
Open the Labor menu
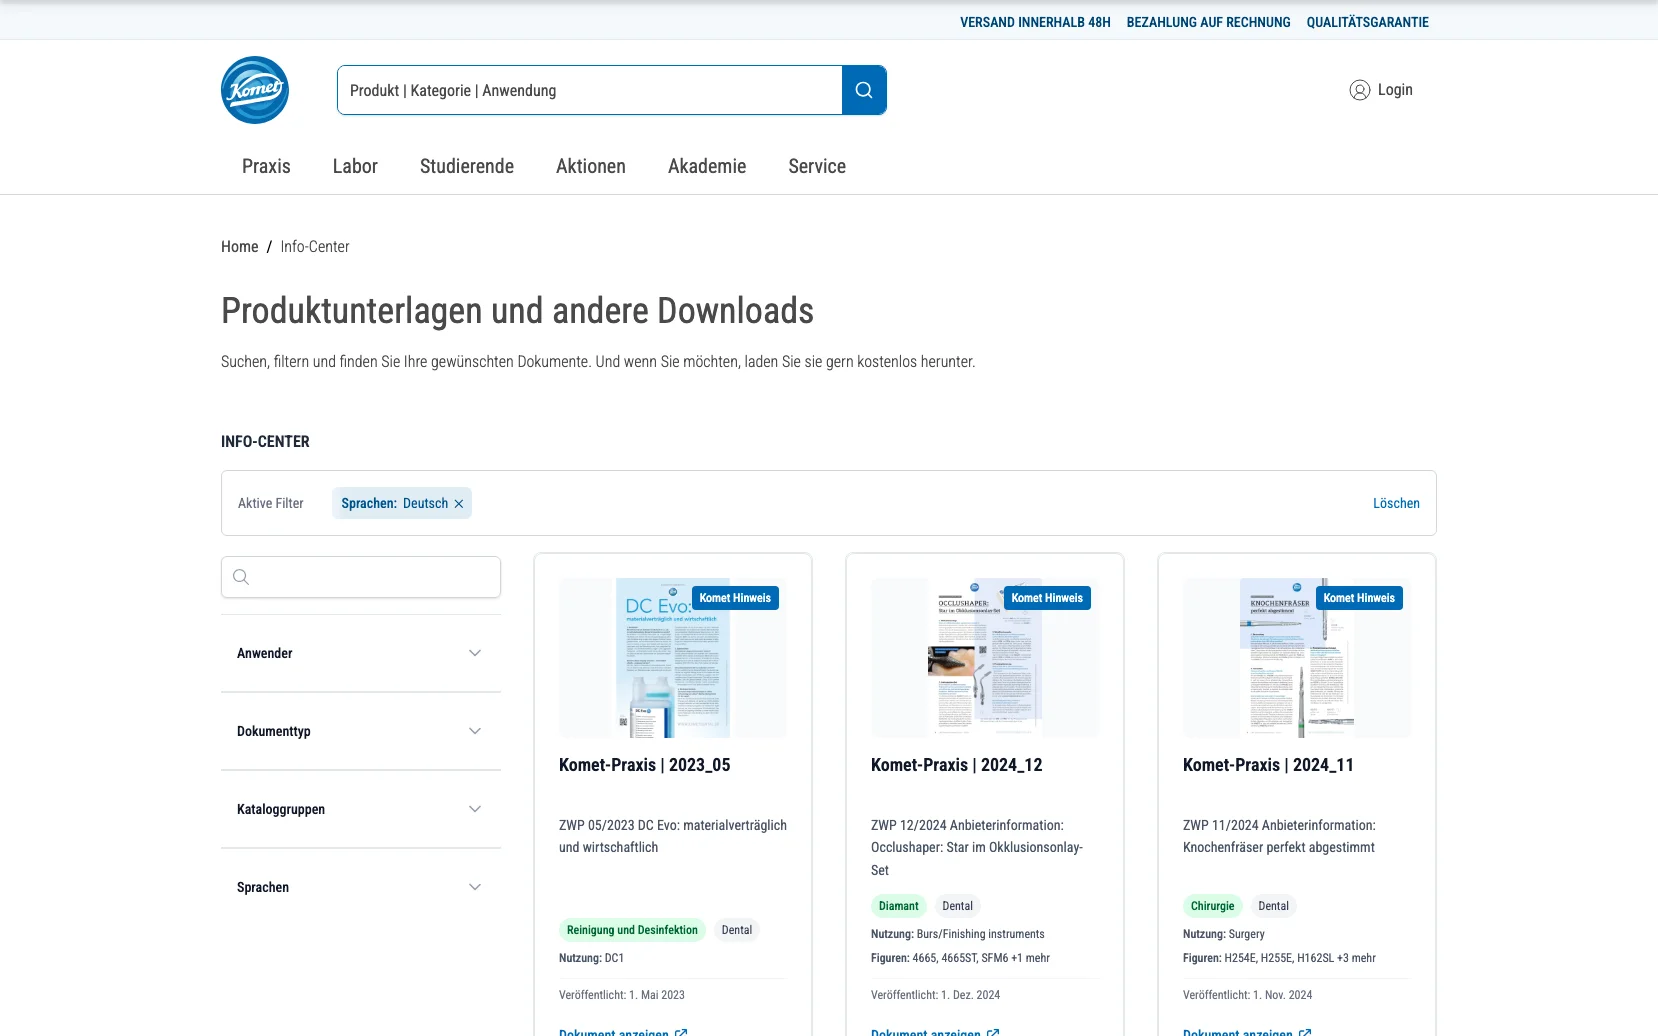355,166
